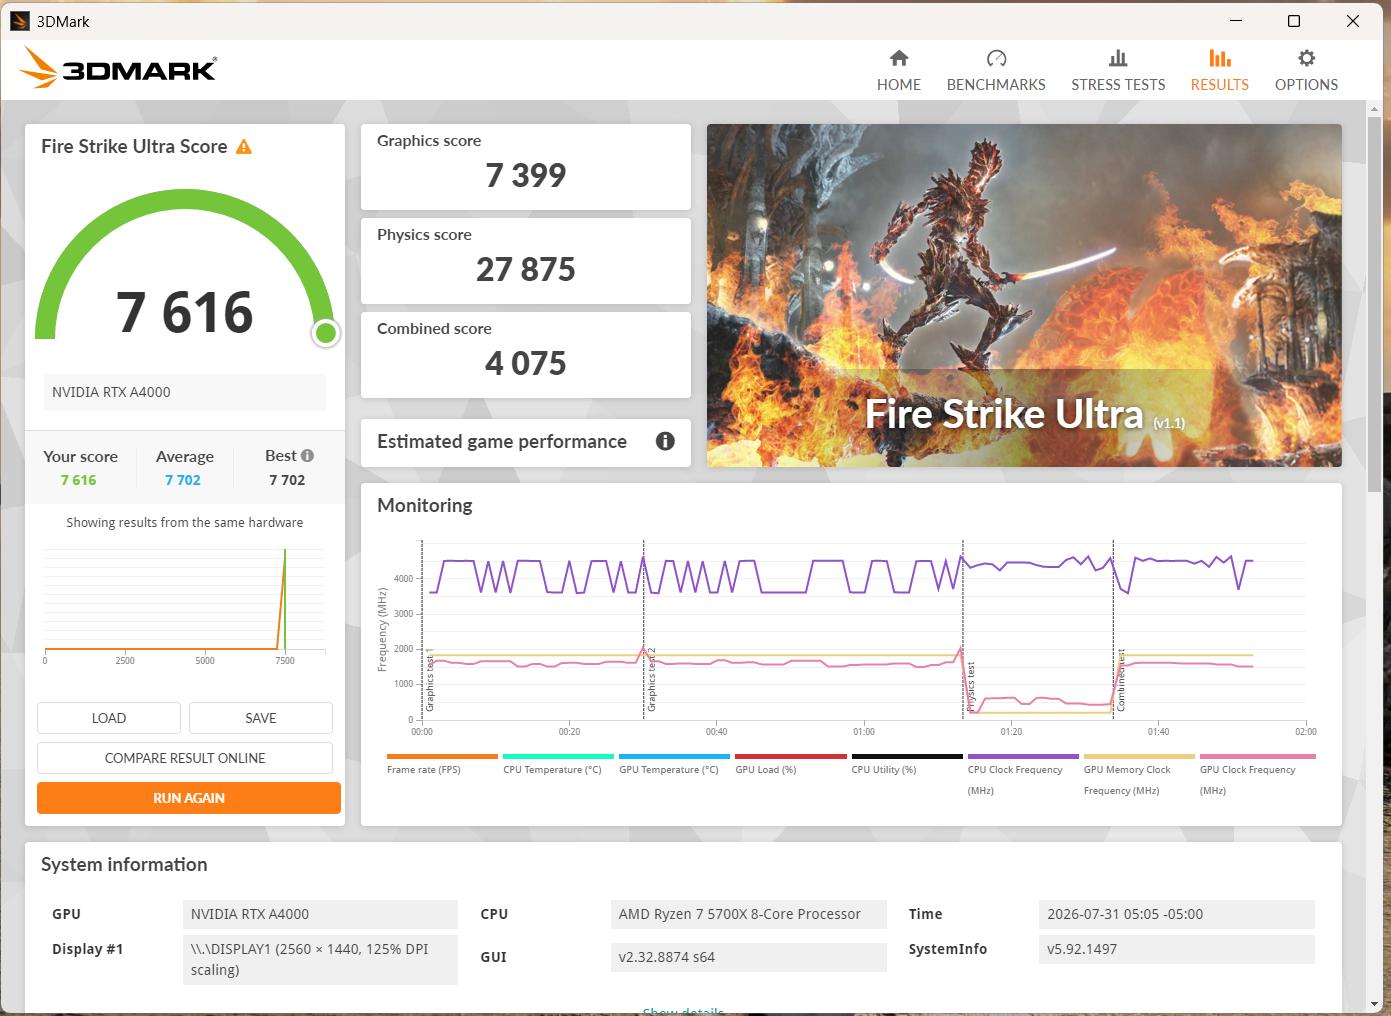1391x1016 pixels.
Task: Toggle CPU Clock Frequency legend entry
Action: point(1022,775)
